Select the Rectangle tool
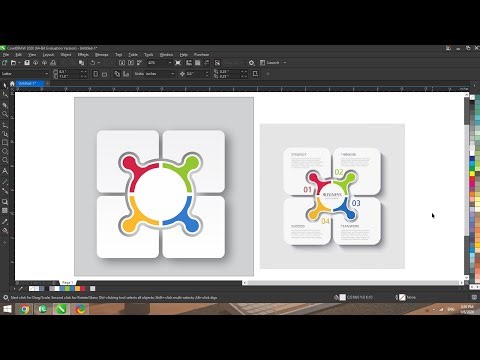The height and width of the screenshot is (360, 480). click(5, 143)
